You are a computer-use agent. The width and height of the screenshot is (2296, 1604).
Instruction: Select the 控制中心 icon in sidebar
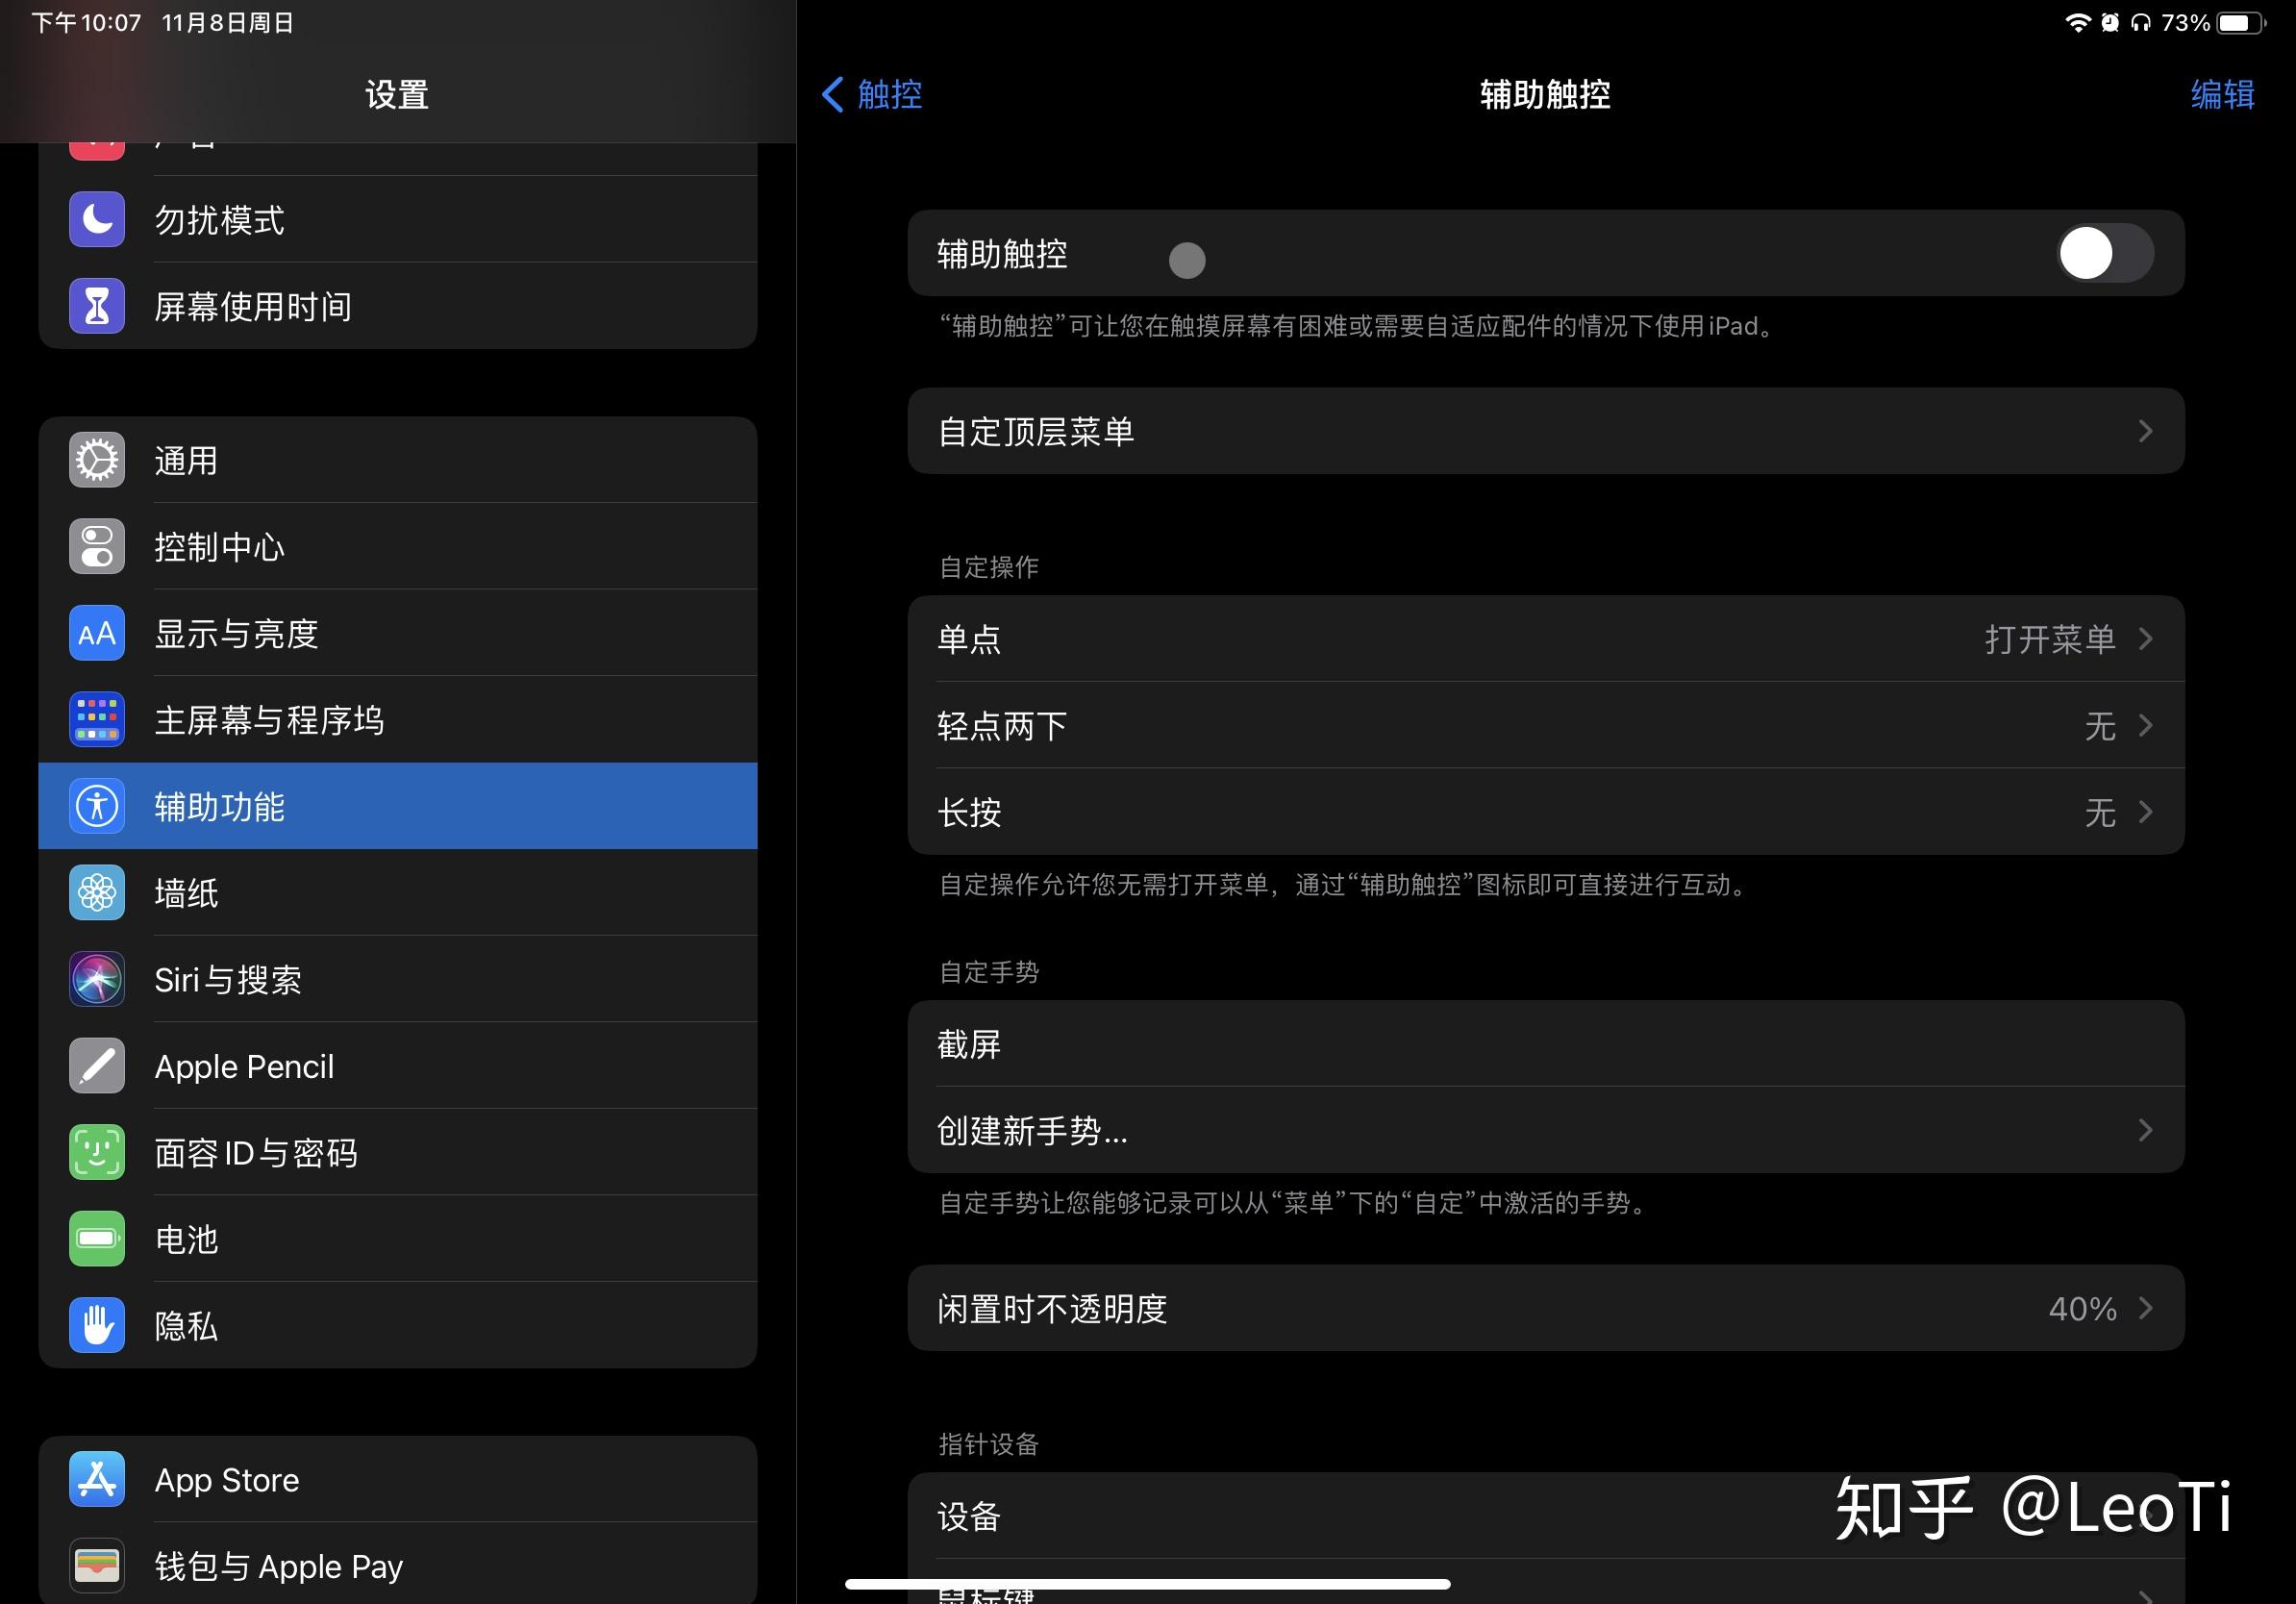(96, 546)
